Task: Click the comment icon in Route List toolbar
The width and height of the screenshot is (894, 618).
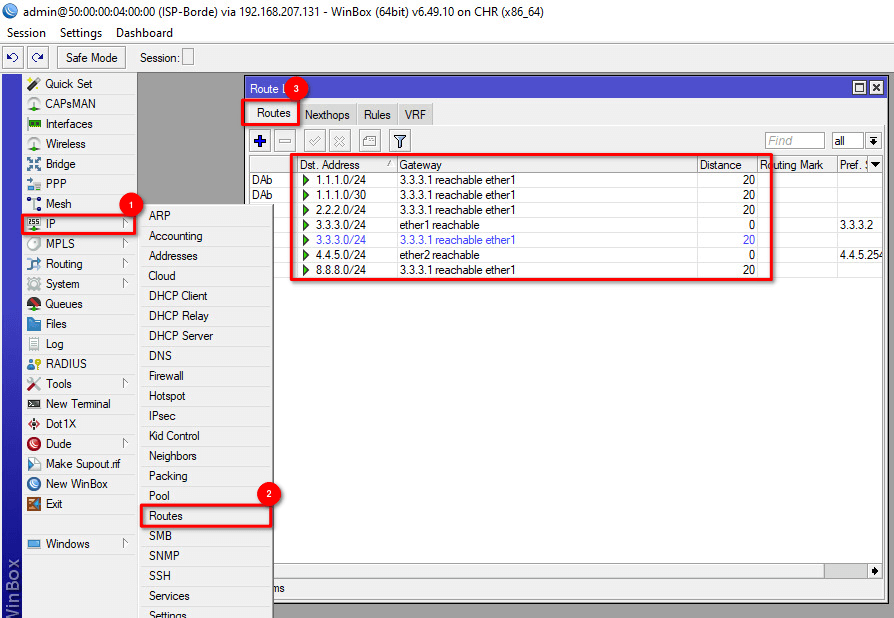Action: point(369,141)
